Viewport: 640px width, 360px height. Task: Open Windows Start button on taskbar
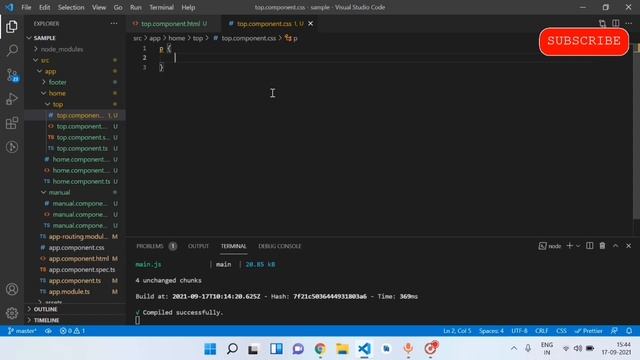[x=210, y=349]
